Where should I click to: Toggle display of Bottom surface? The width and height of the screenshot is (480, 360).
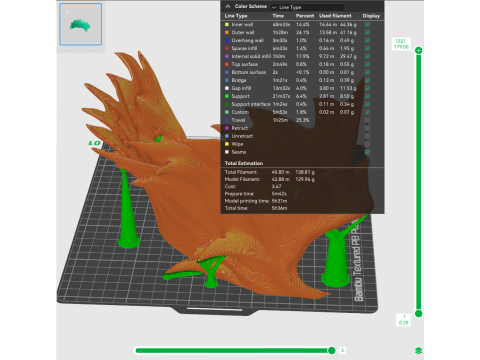pos(367,72)
